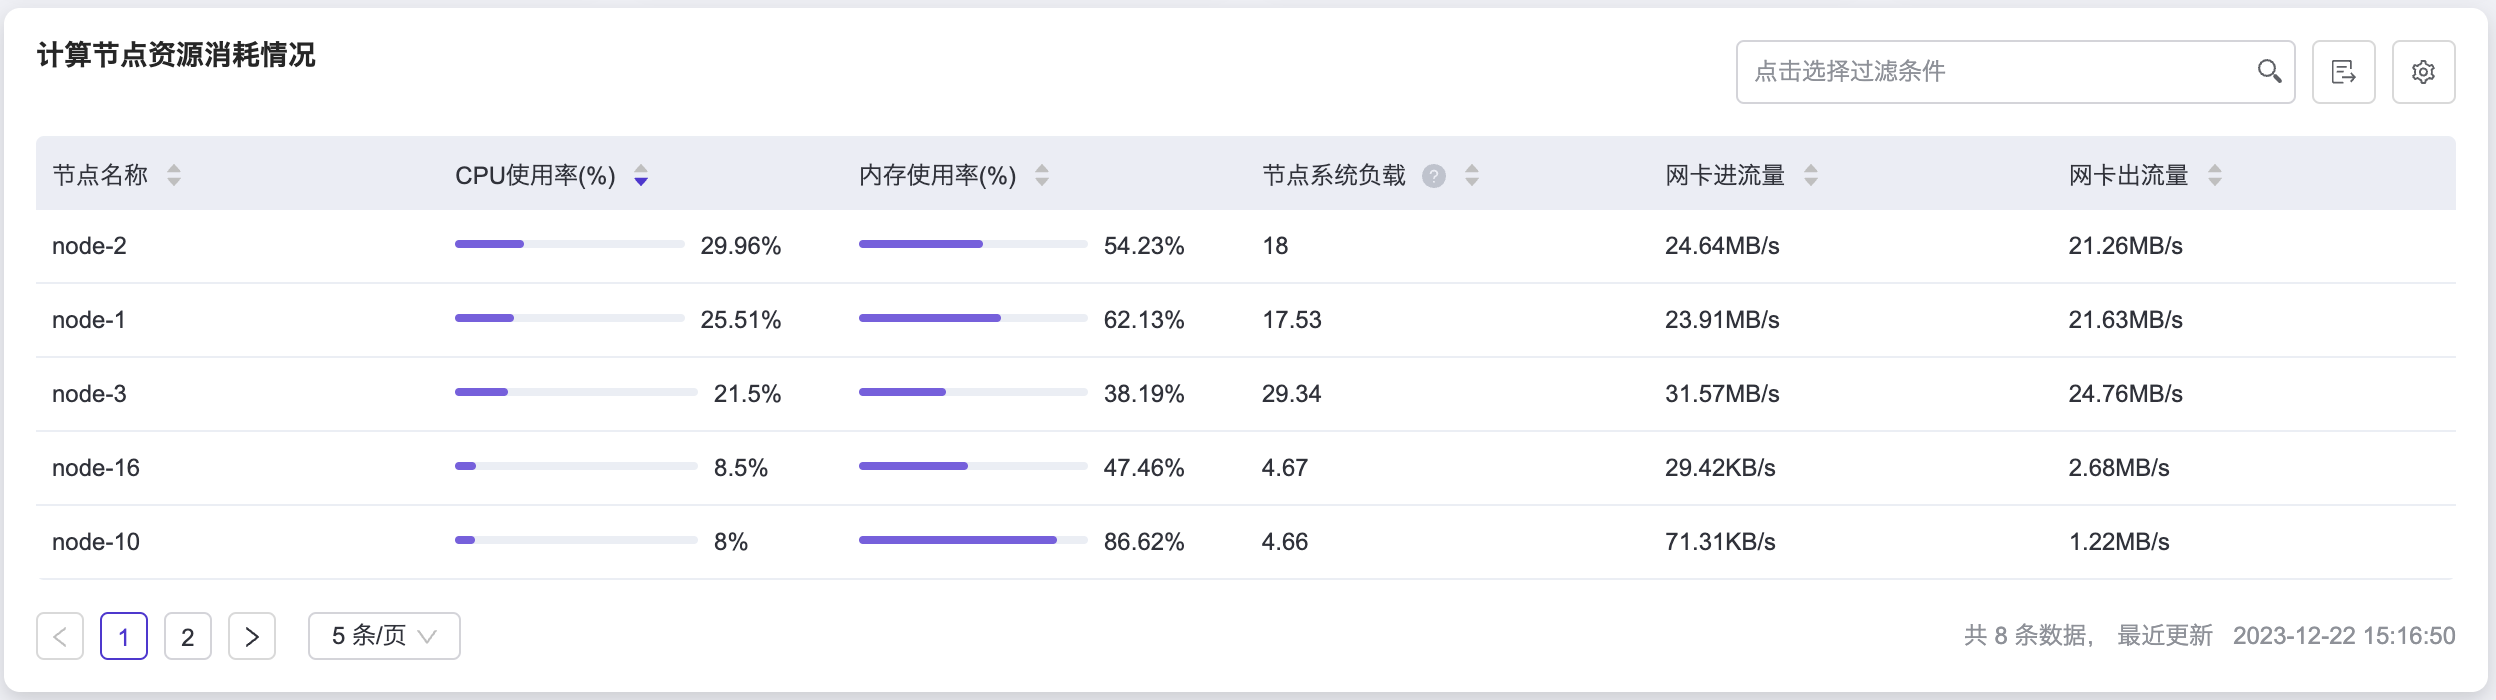Open the 5 条/页 page size dropdown
Image resolution: width=2496 pixels, height=700 pixels.
[x=384, y=636]
